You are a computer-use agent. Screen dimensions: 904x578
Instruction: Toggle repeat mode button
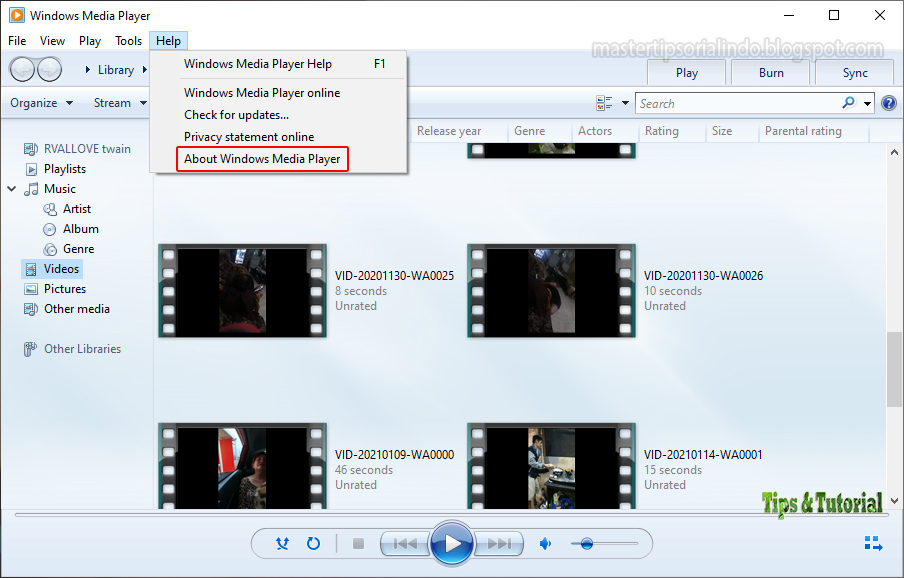tap(313, 543)
